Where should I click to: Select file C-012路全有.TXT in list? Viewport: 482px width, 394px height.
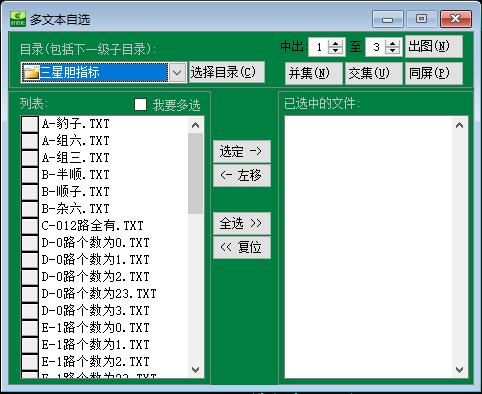pos(93,226)
